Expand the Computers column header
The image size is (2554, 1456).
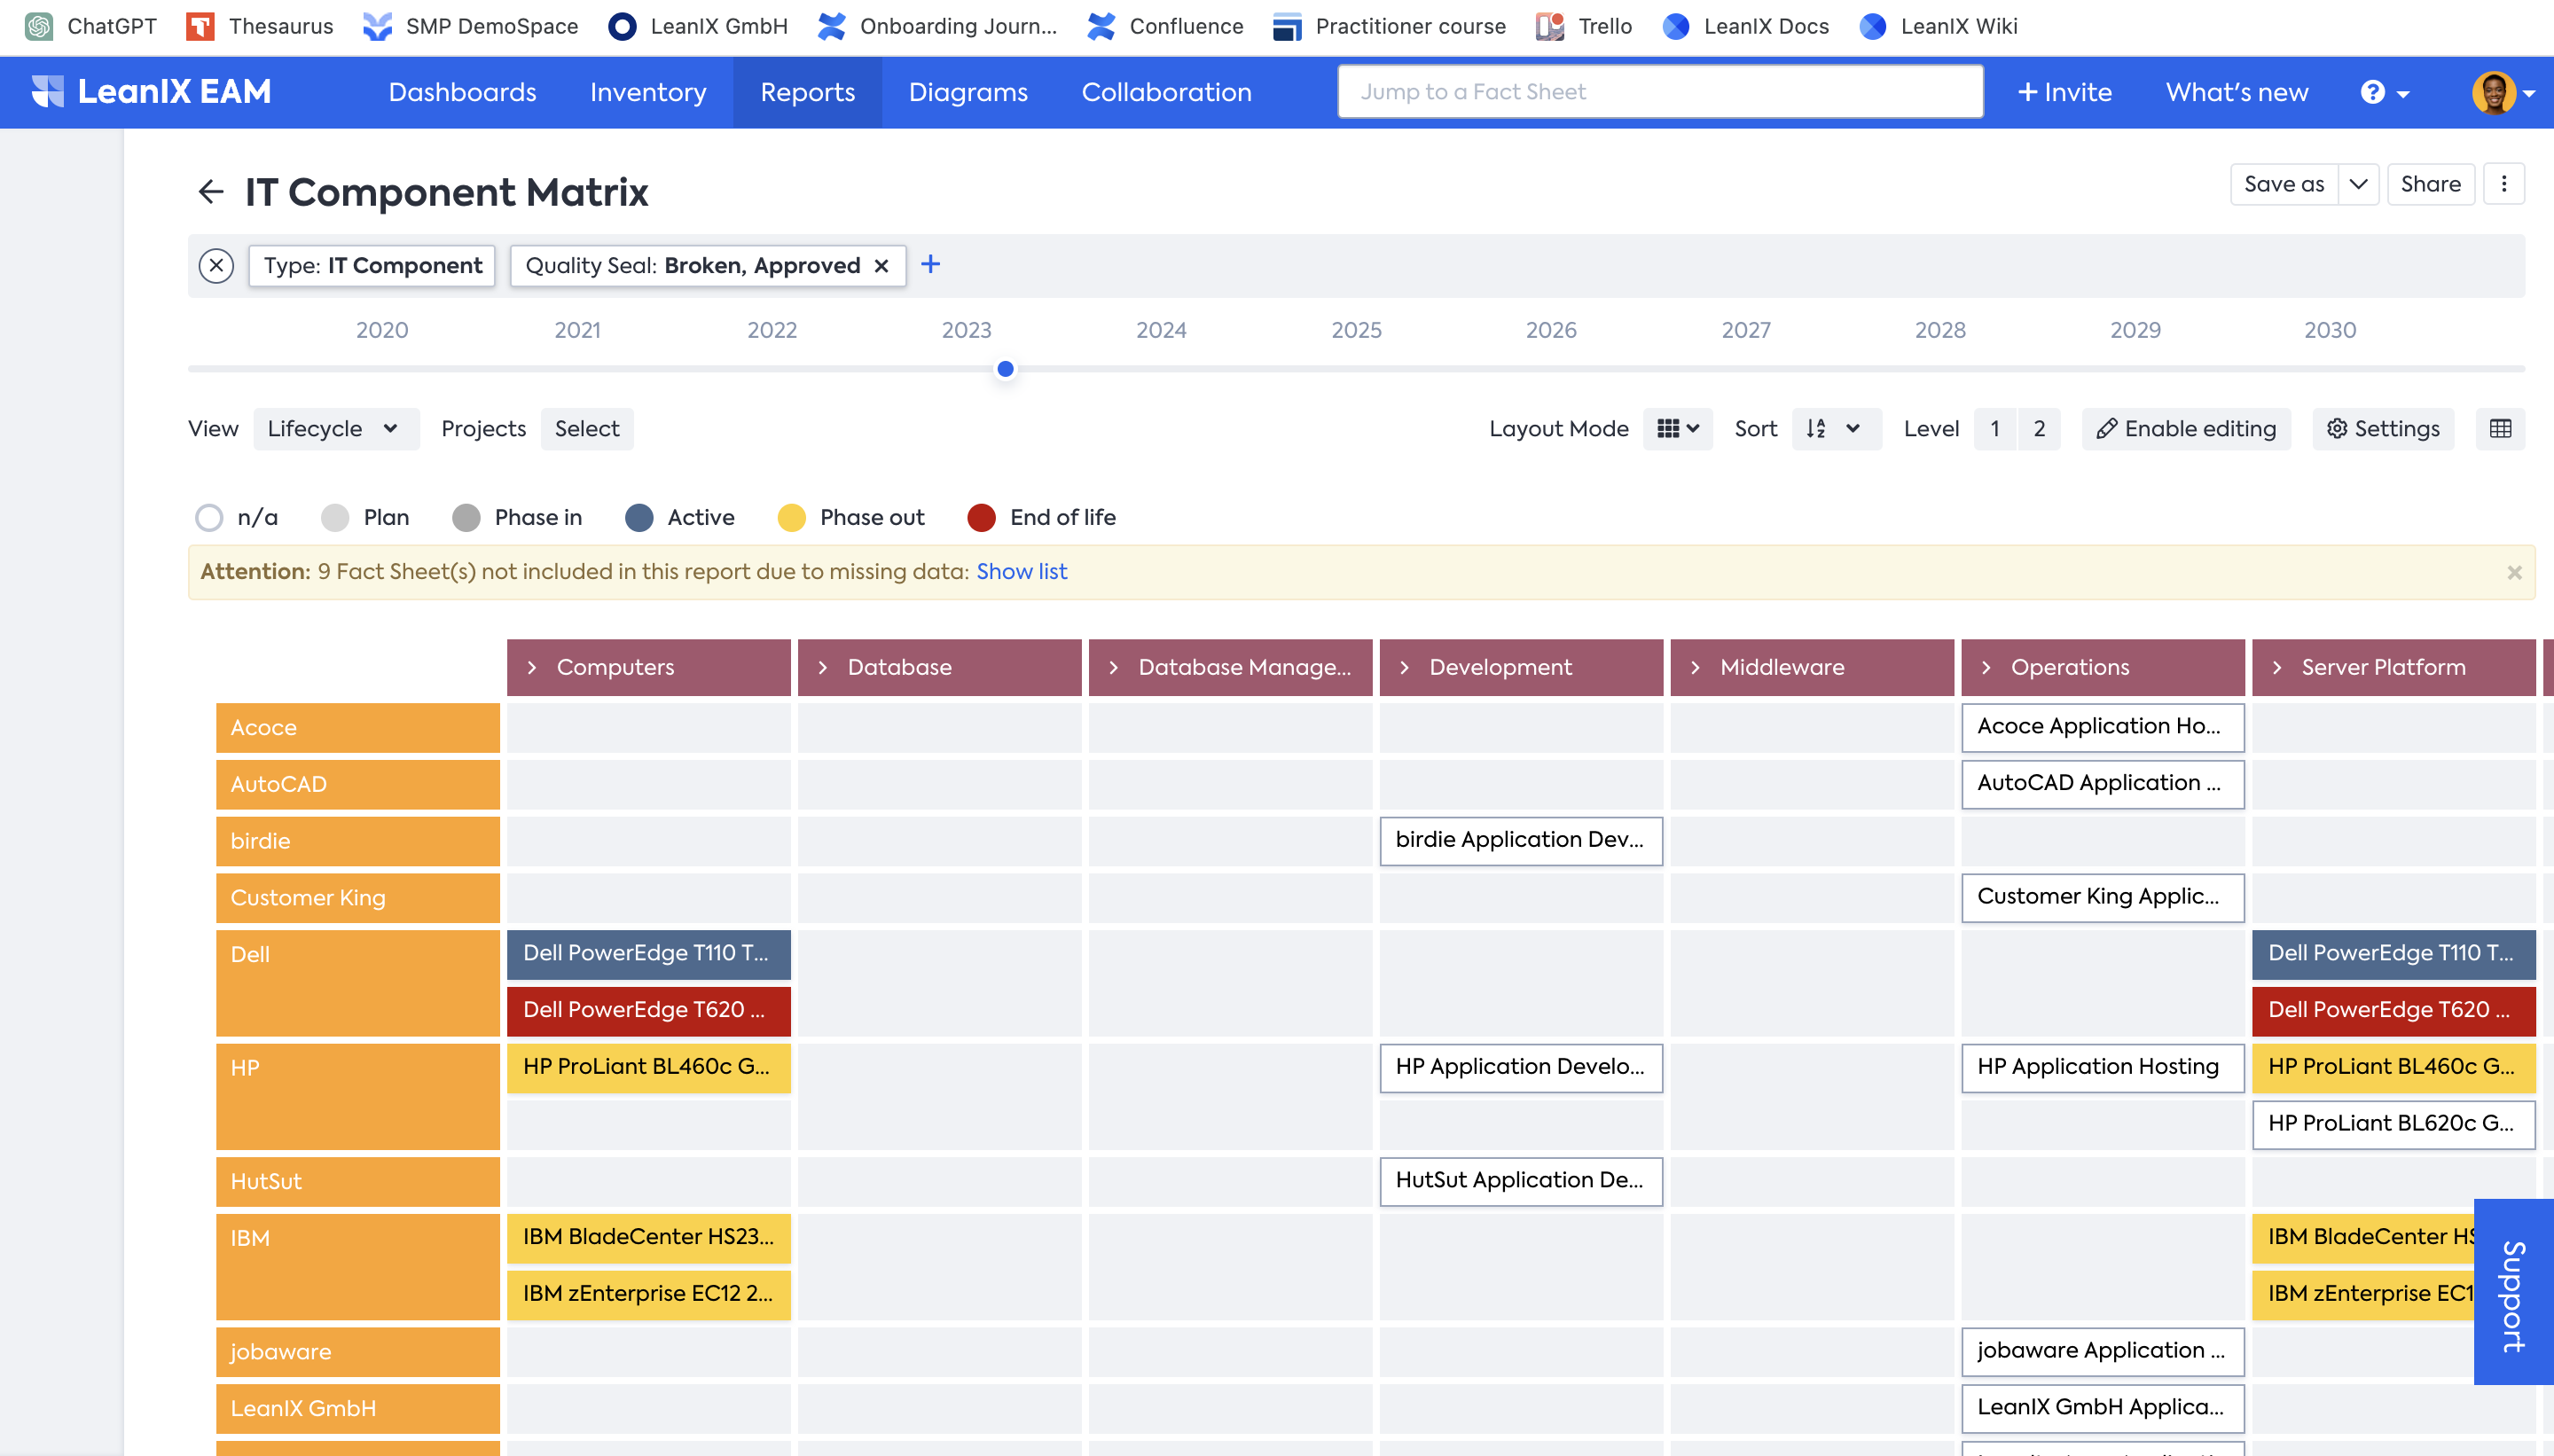(x=532, y=667)
